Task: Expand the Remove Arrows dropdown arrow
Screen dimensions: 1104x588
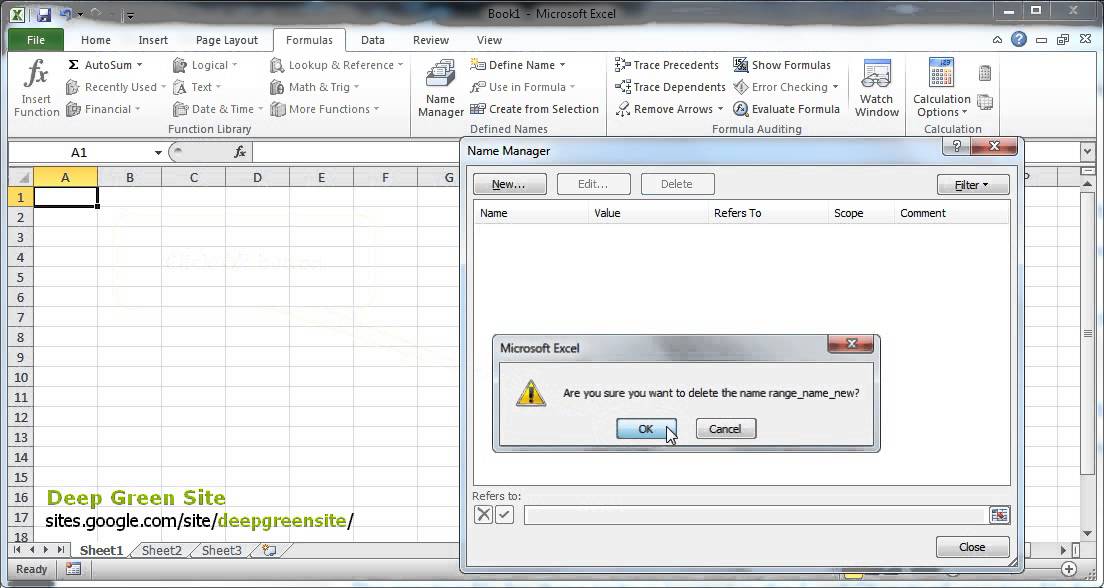Action: tap(720, 109)
